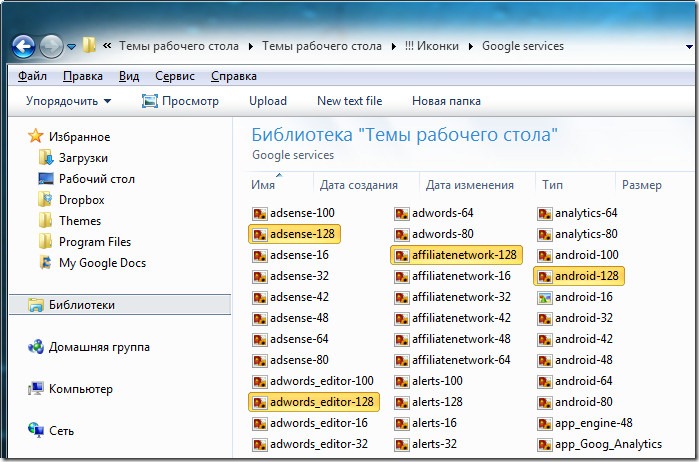Select file alerts-32
Image resolution: width=699 pixels, height=462 pixels.
click(x=426, y=444)
